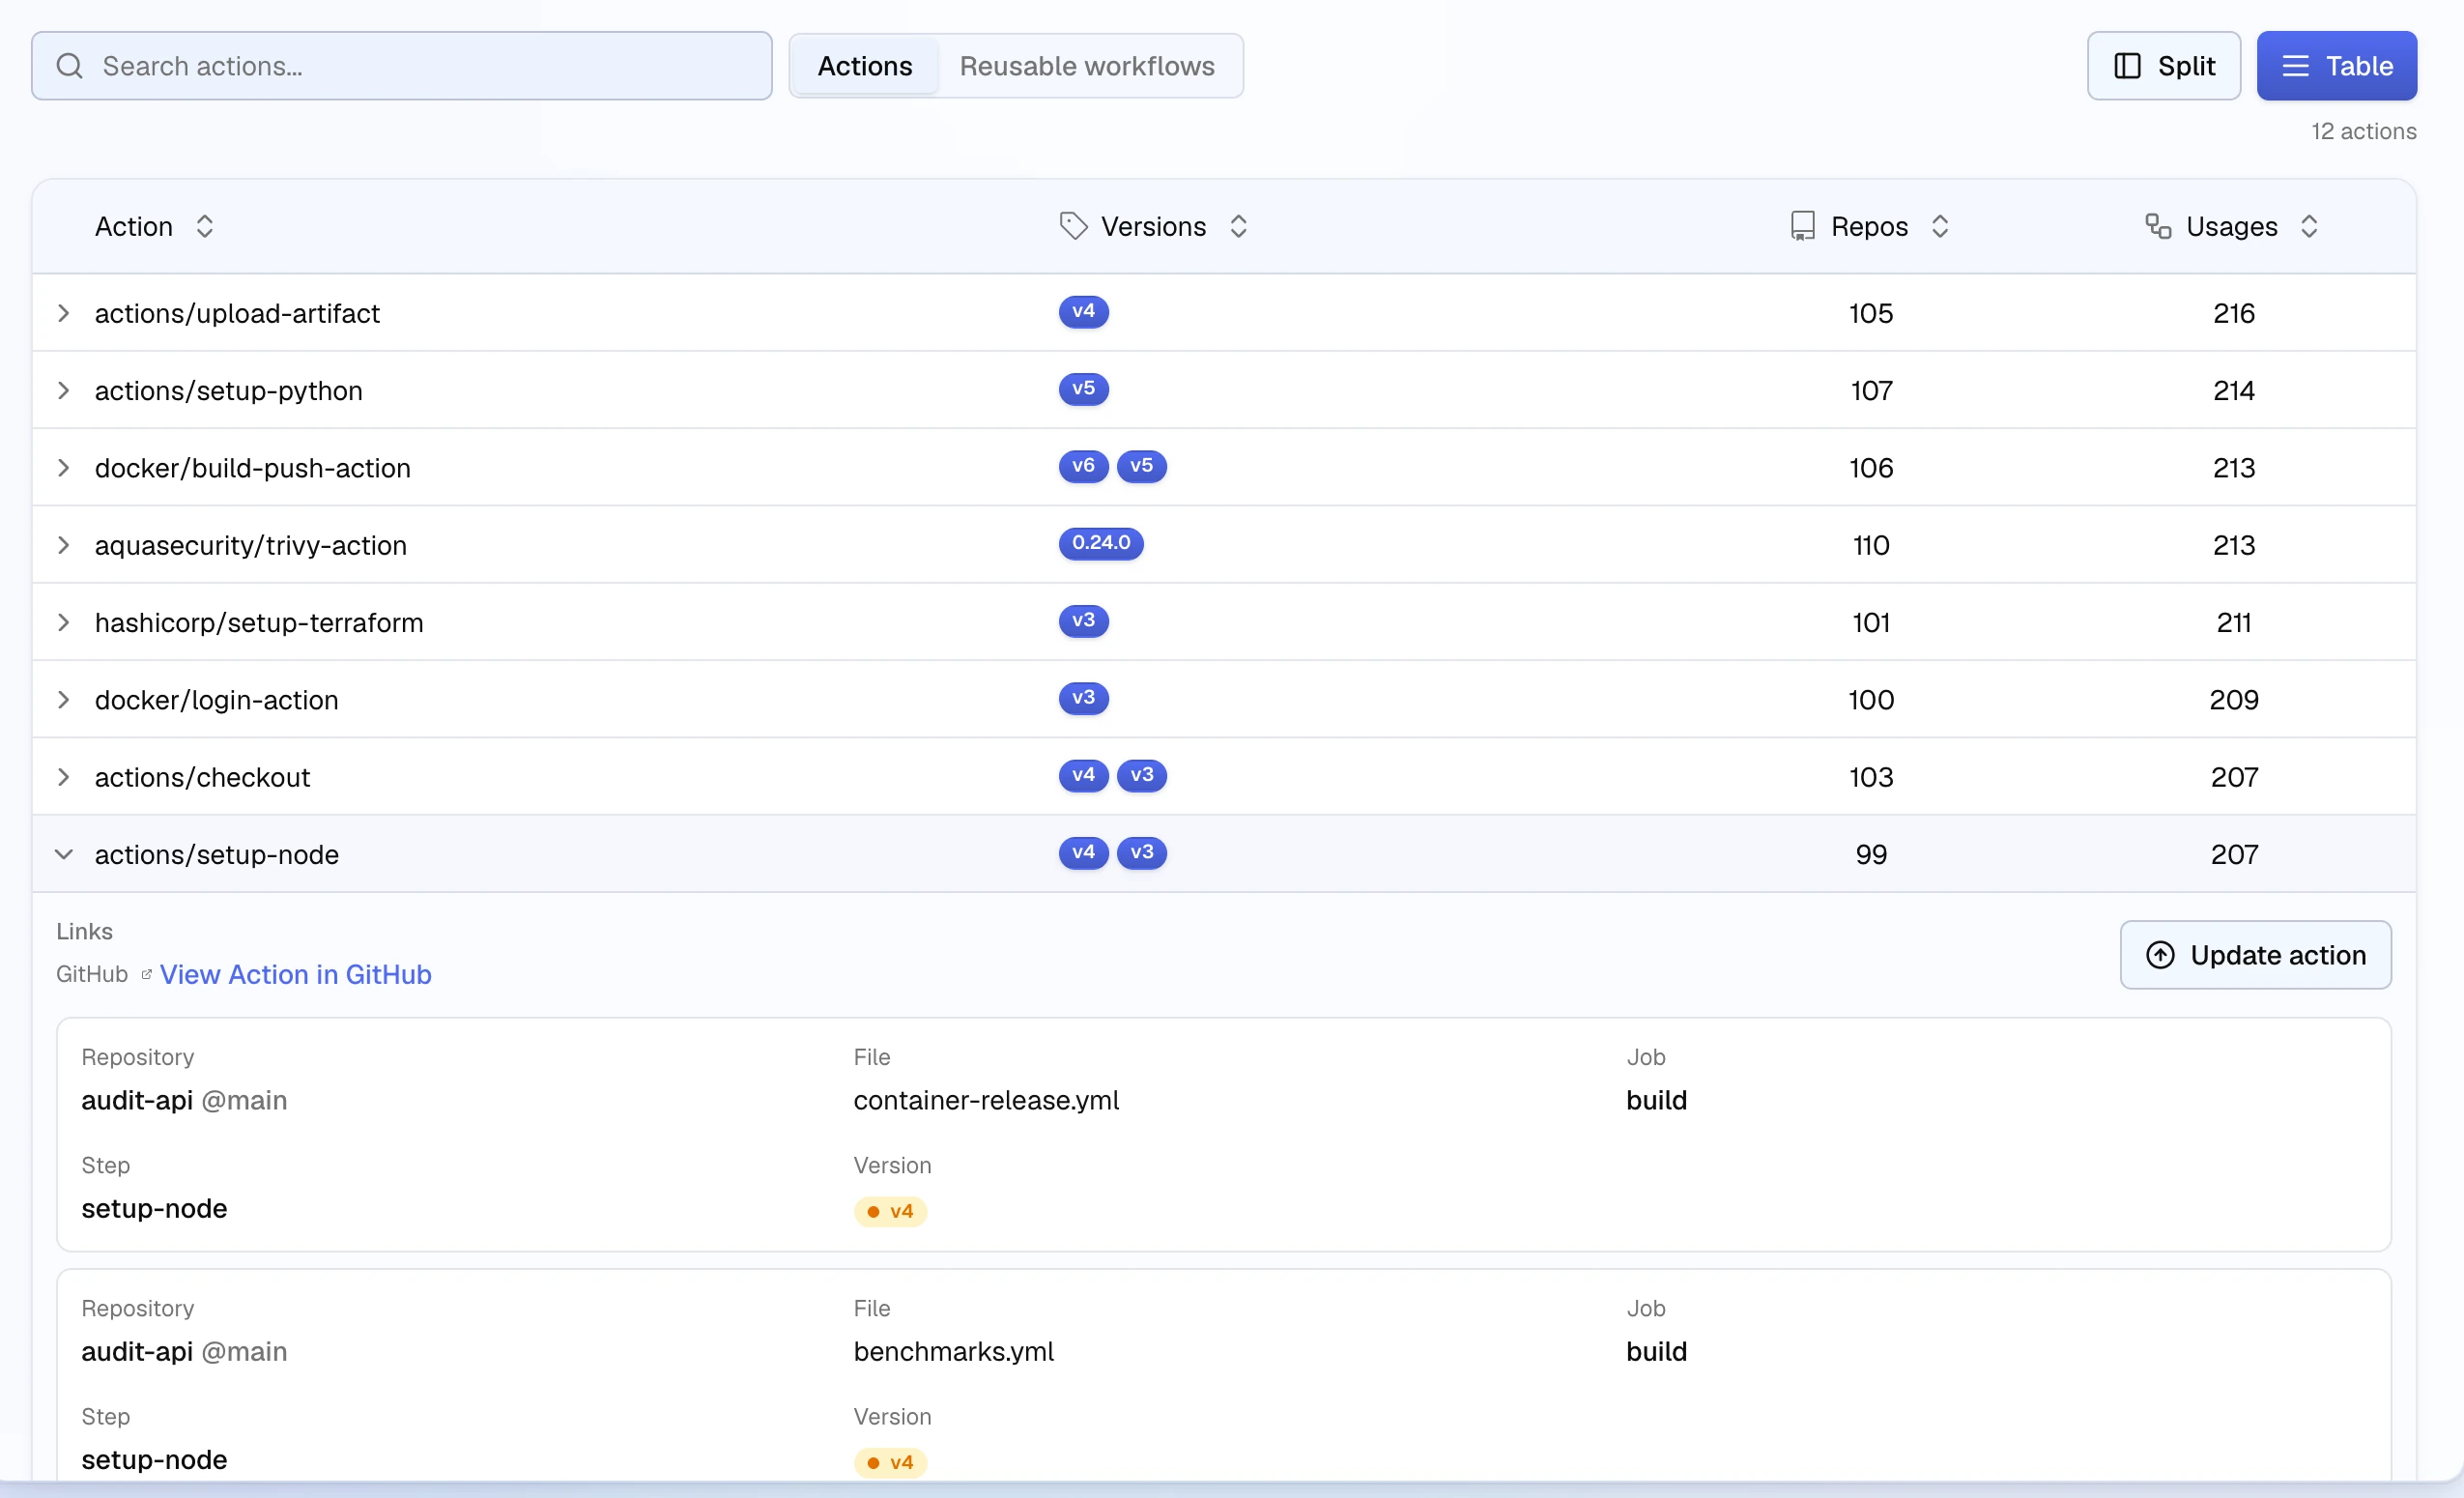
Task: Click v4 version tag for container-release.yml
Action: pyautogui.click(x=890, y=1211)
